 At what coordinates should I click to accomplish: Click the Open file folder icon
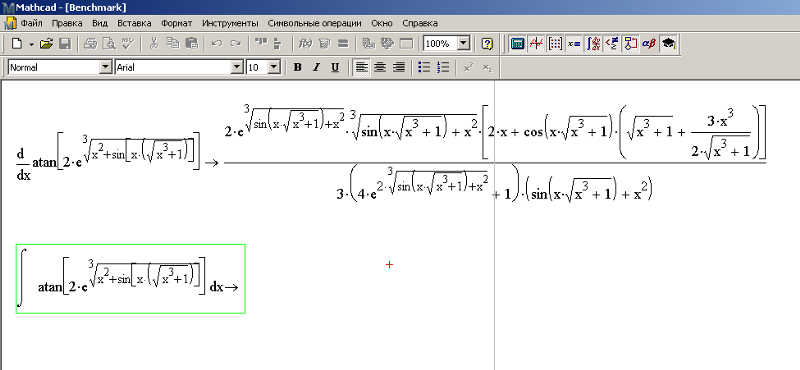[46, 44]
